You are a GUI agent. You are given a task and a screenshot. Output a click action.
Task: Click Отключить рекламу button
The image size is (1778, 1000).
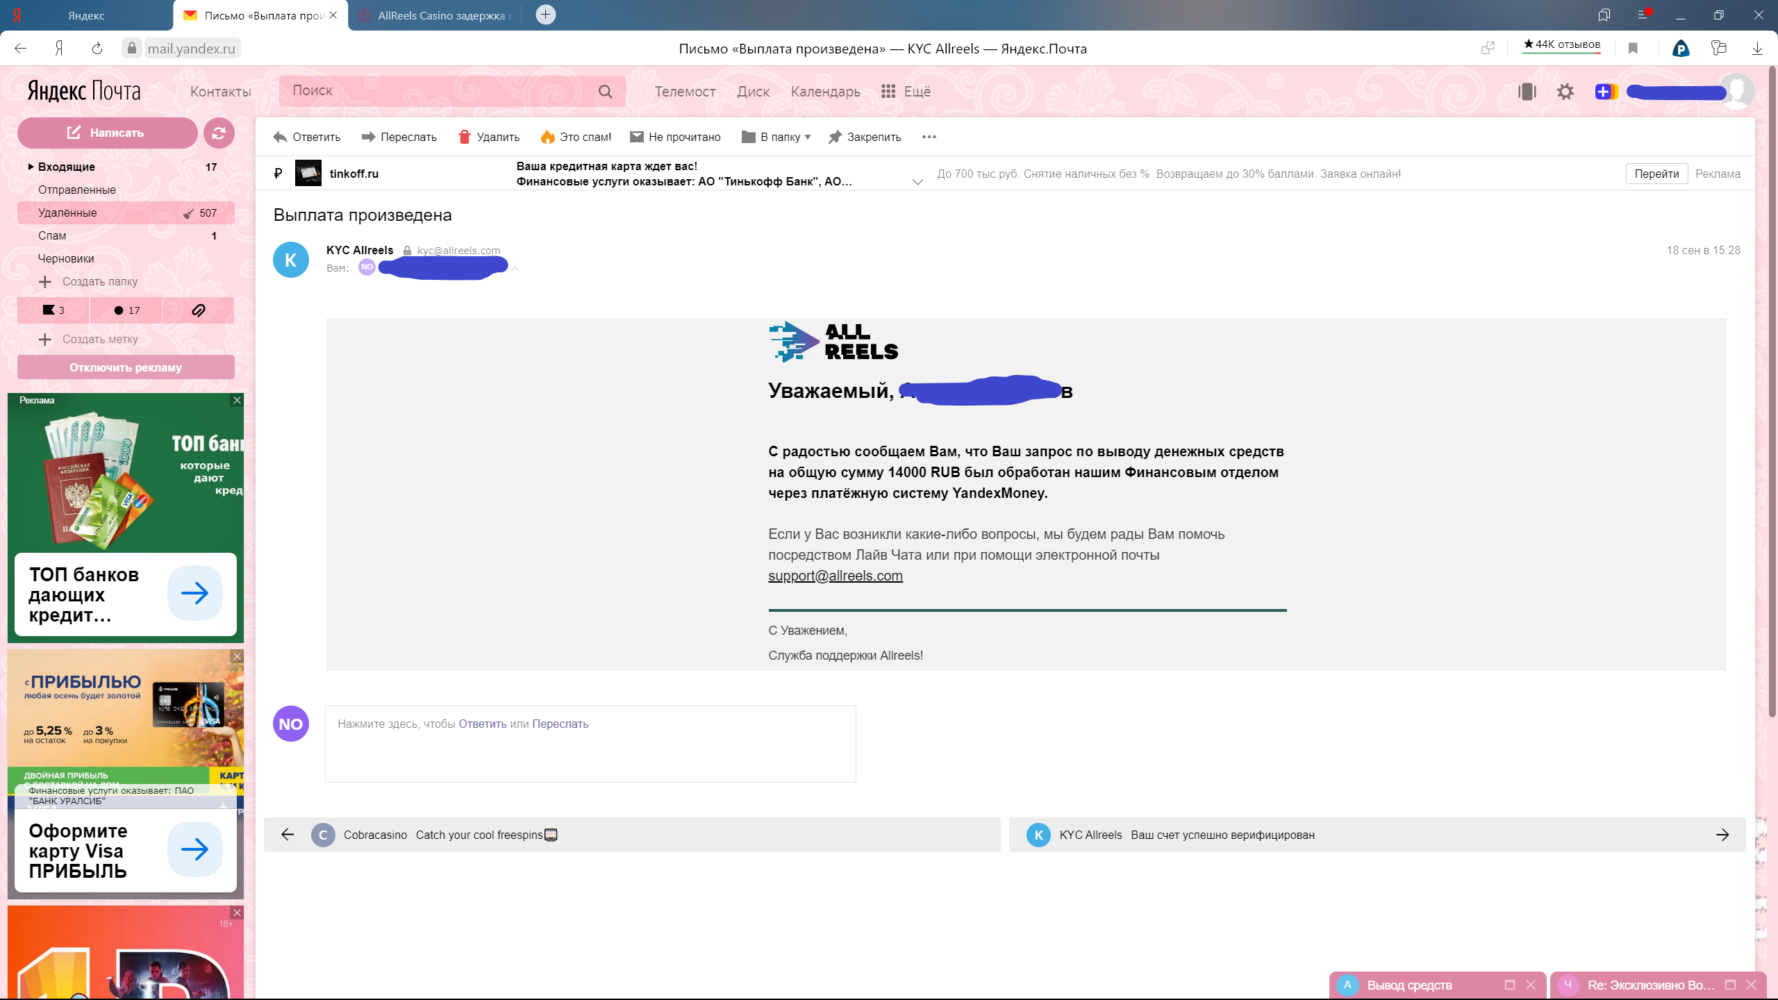(126, 367)
